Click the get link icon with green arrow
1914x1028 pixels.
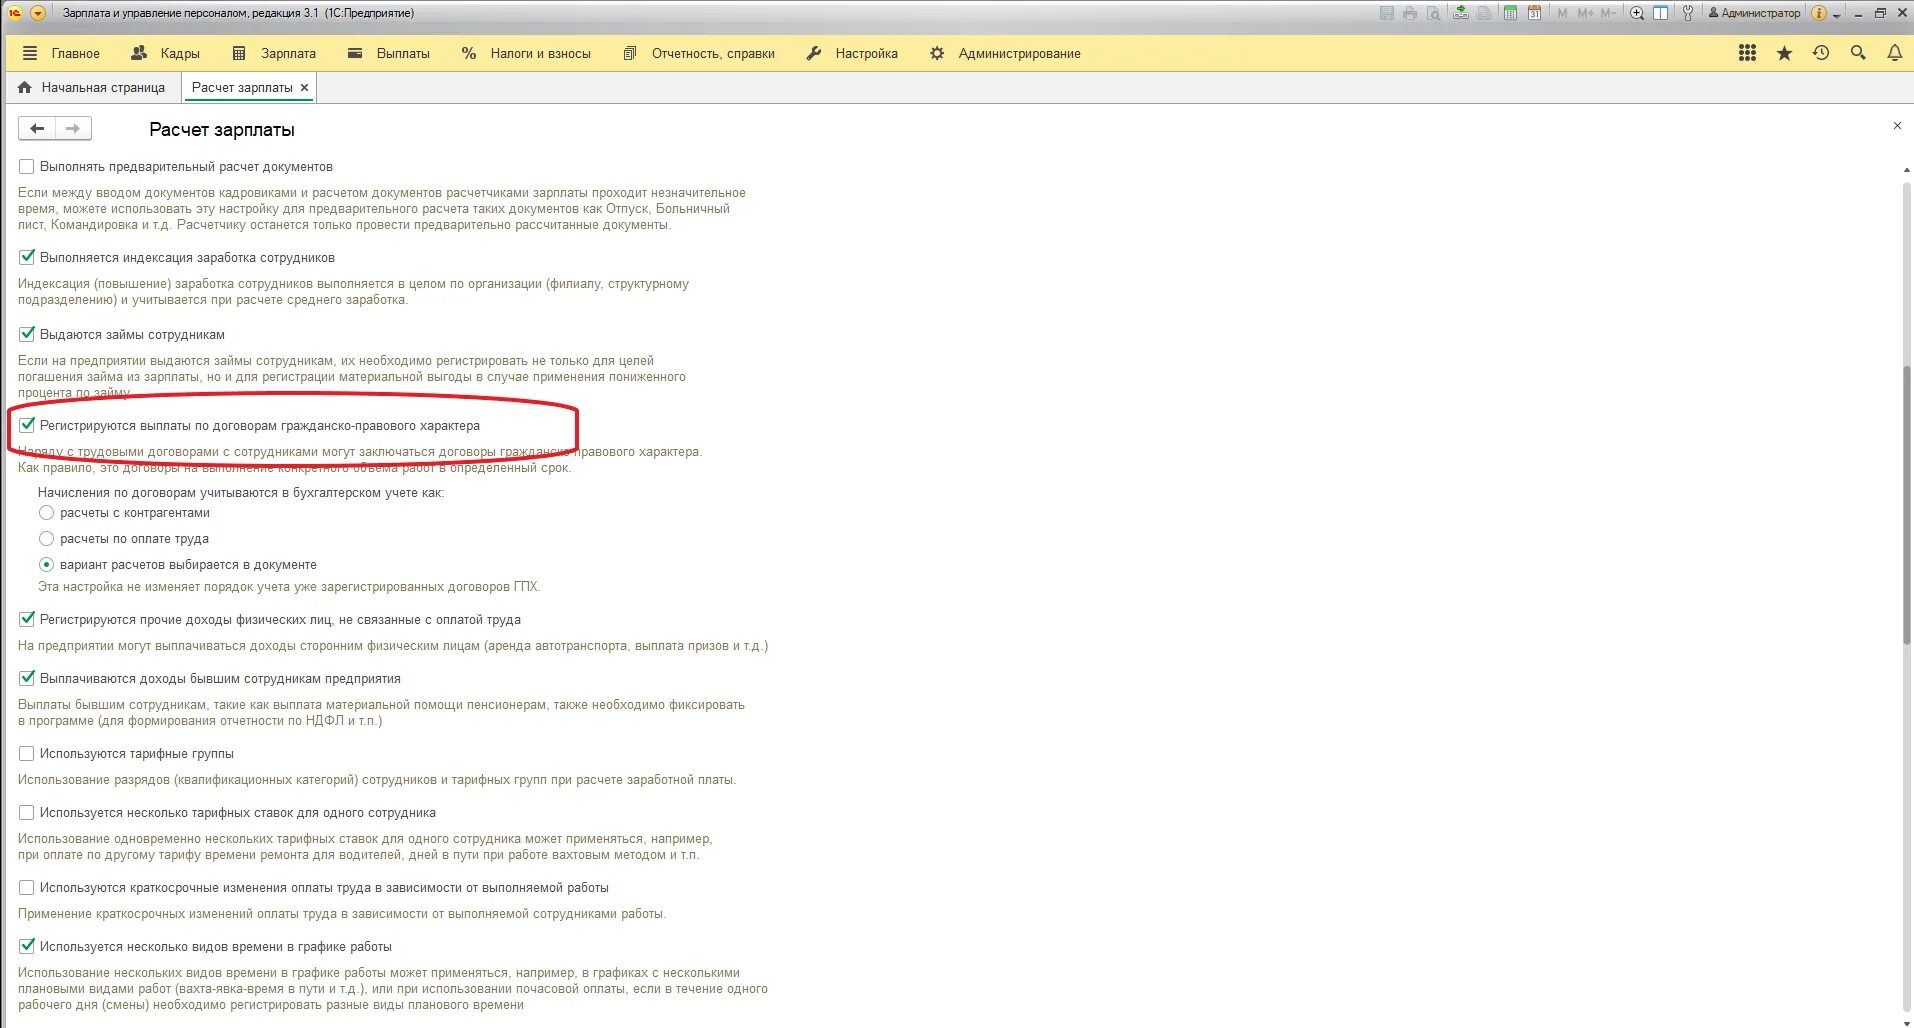pyautogui.click(x=1461, y=13)
